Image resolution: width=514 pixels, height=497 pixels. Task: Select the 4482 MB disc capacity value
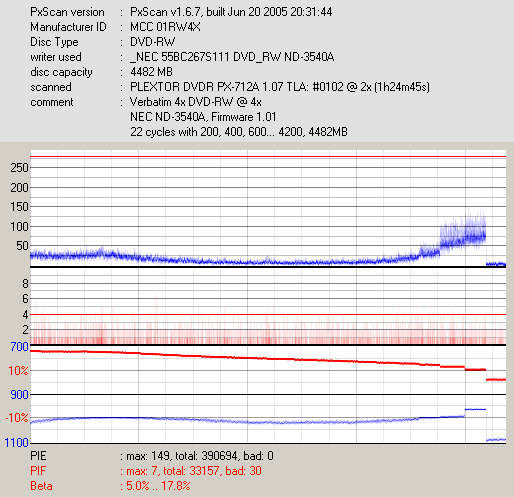[151, 72]
